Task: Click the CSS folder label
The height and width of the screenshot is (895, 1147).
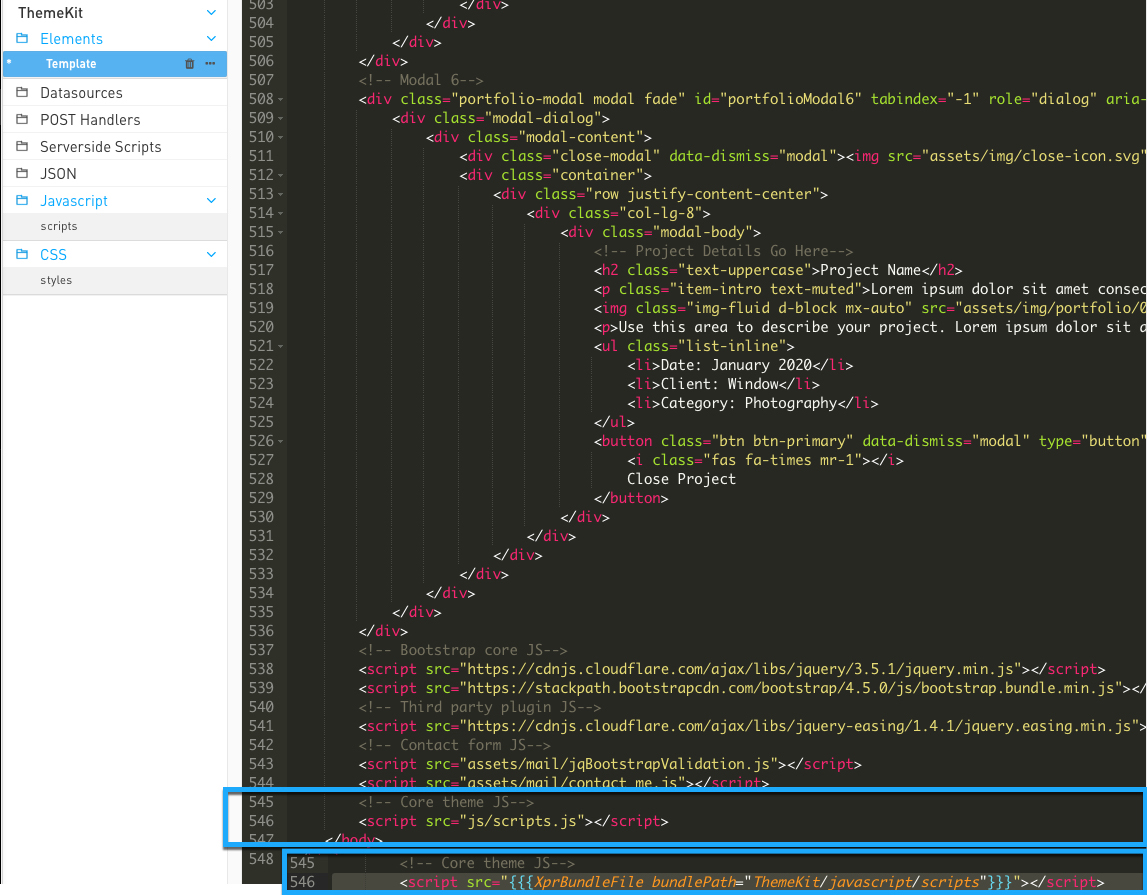Action: coord(53,254)
